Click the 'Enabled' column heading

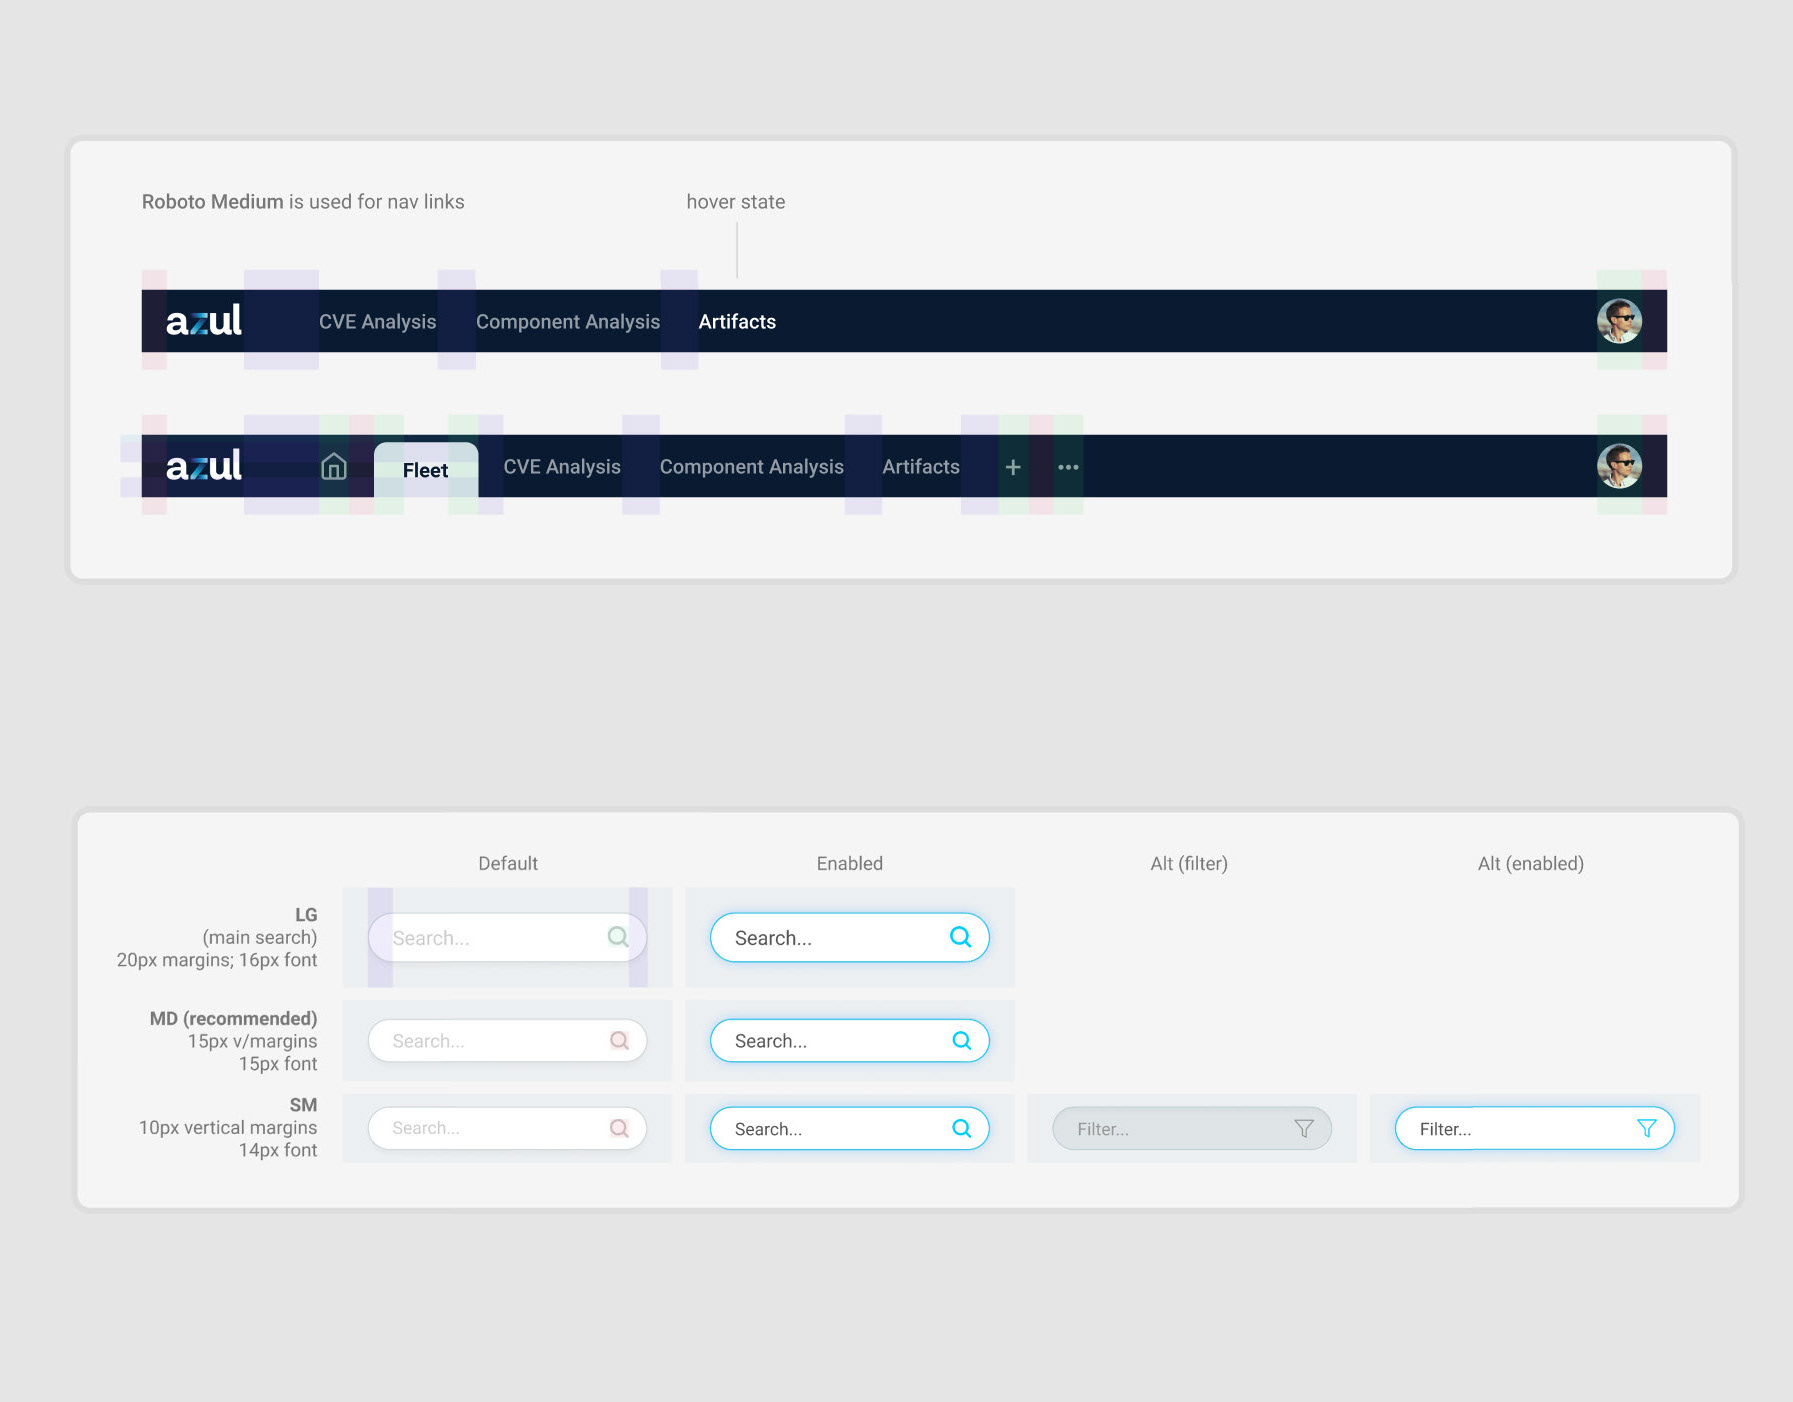pyautogui.click(x=850, y=863)
